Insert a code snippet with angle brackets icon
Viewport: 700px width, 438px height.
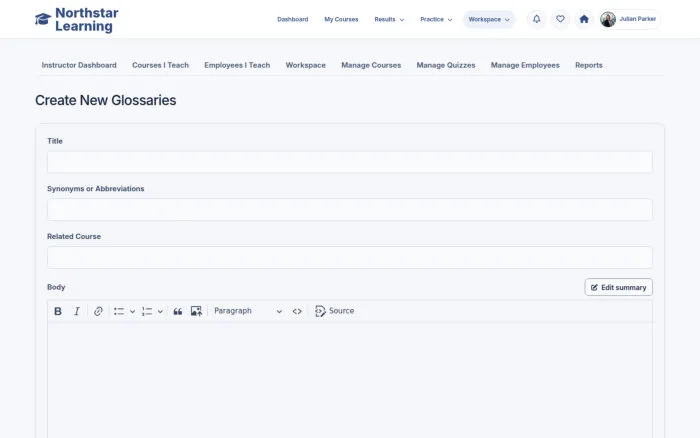pyautogui.click(x=297, y=311)
